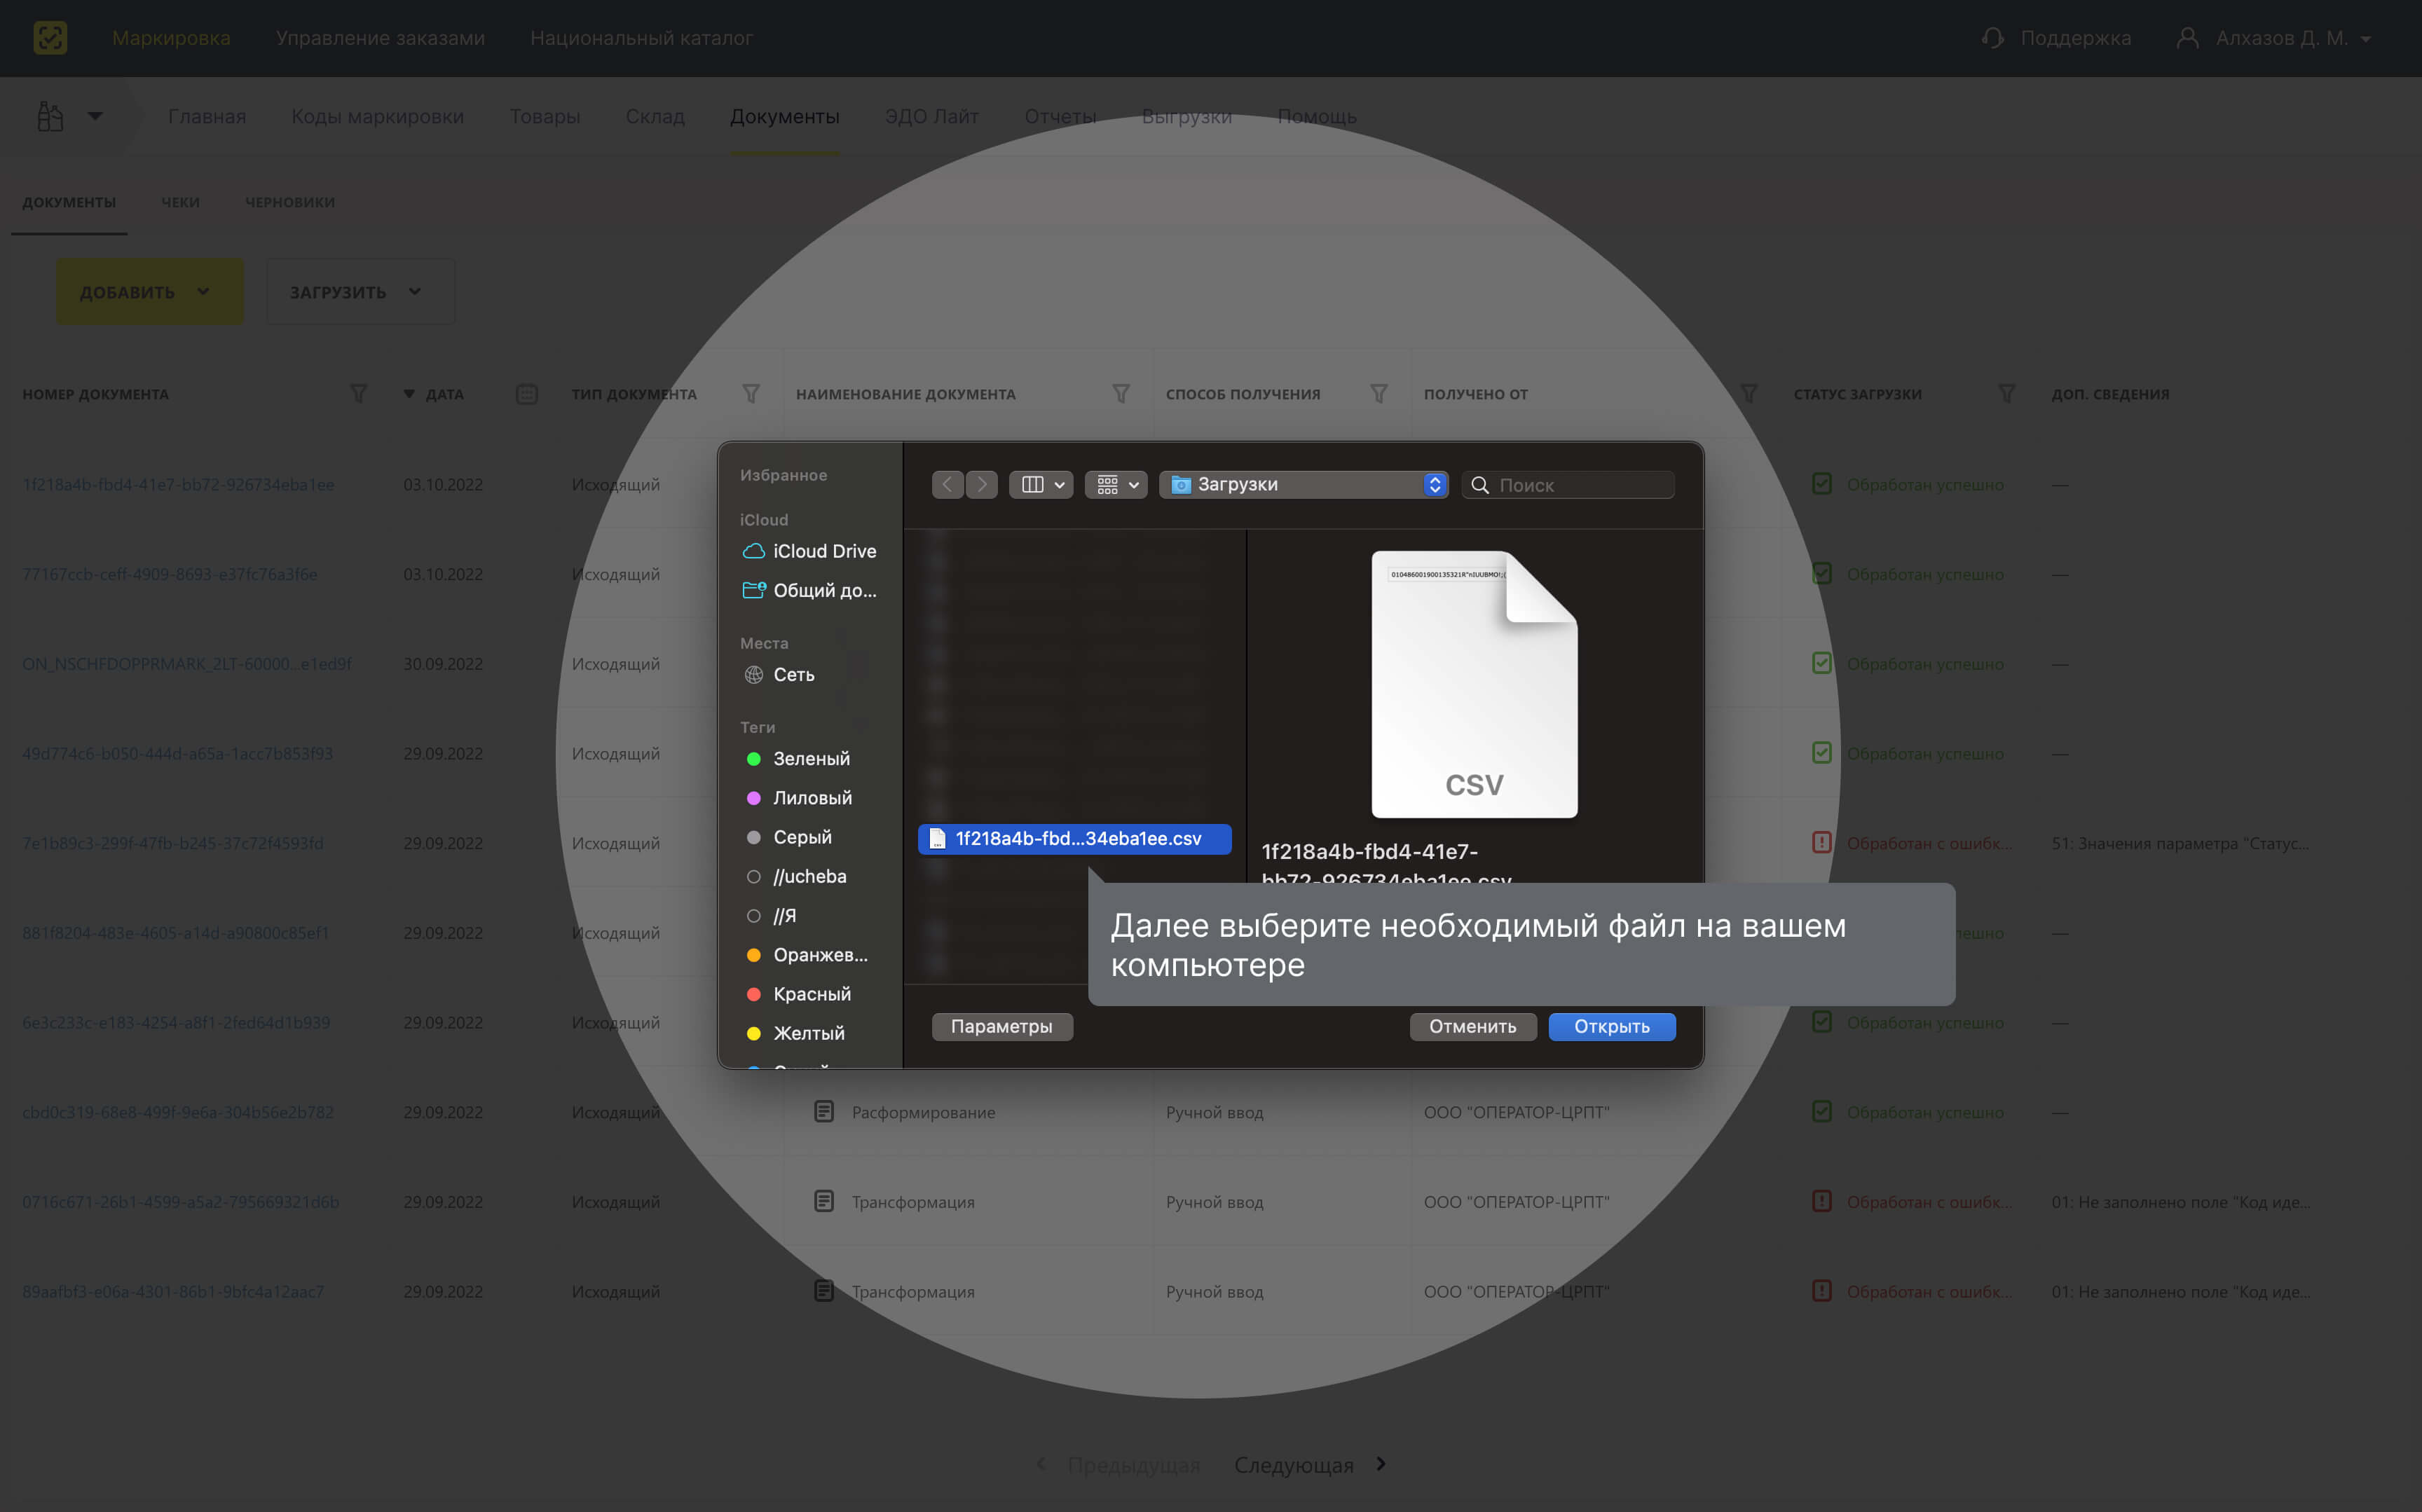Select iCloud Drive in sidebar
This screenshot has height=1512, width=2422.
pos(810,551)
